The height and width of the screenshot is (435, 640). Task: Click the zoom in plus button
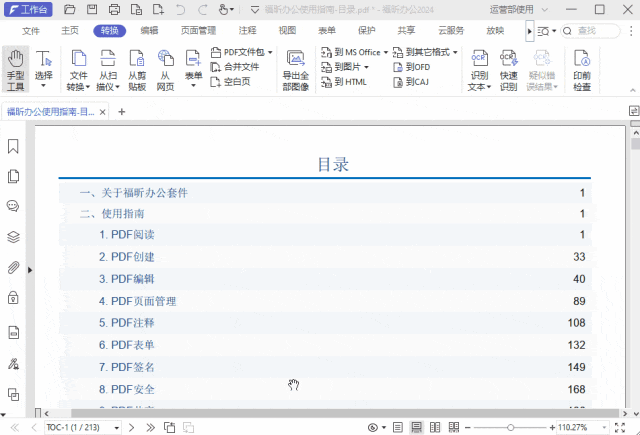pyautogui.click(x=552, y=428)
